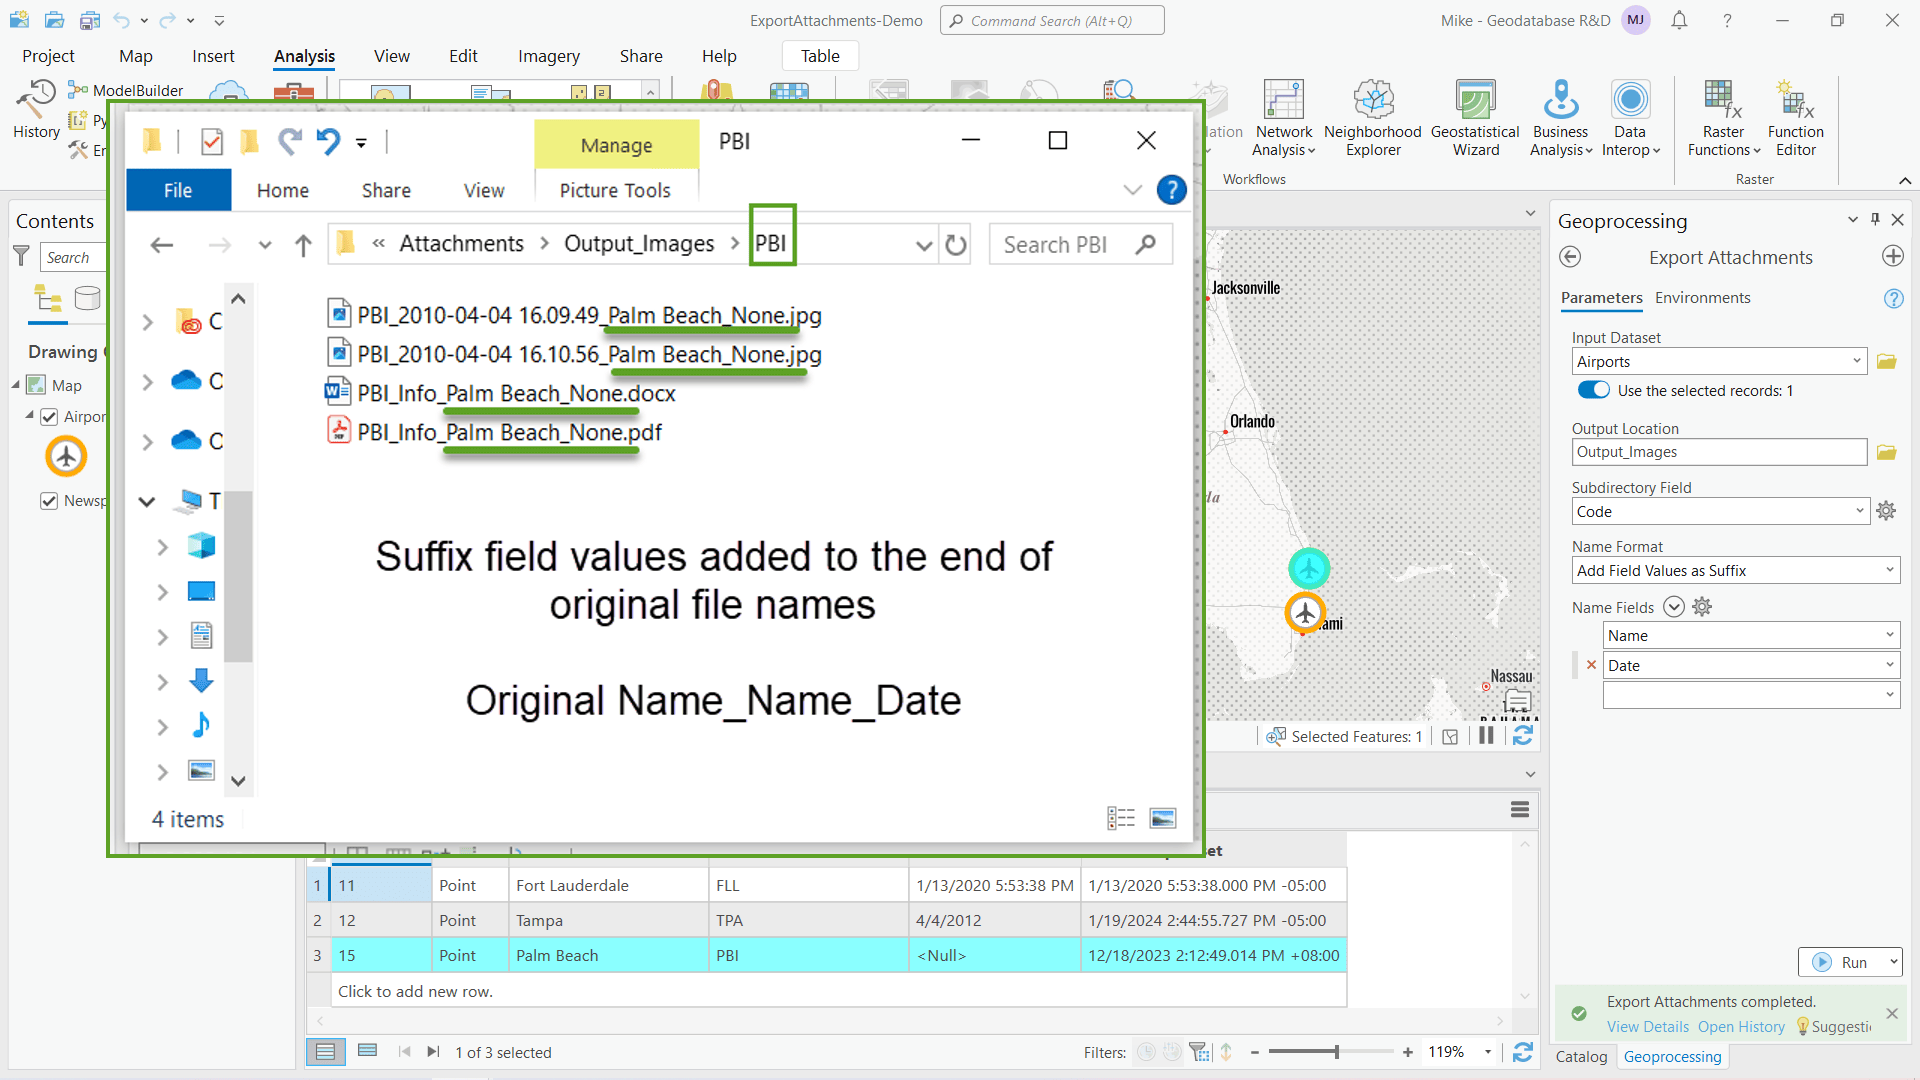Open Network Analysis tools
The height and width of the screenshot is (1080, 1920).
tap(1283, 117)
